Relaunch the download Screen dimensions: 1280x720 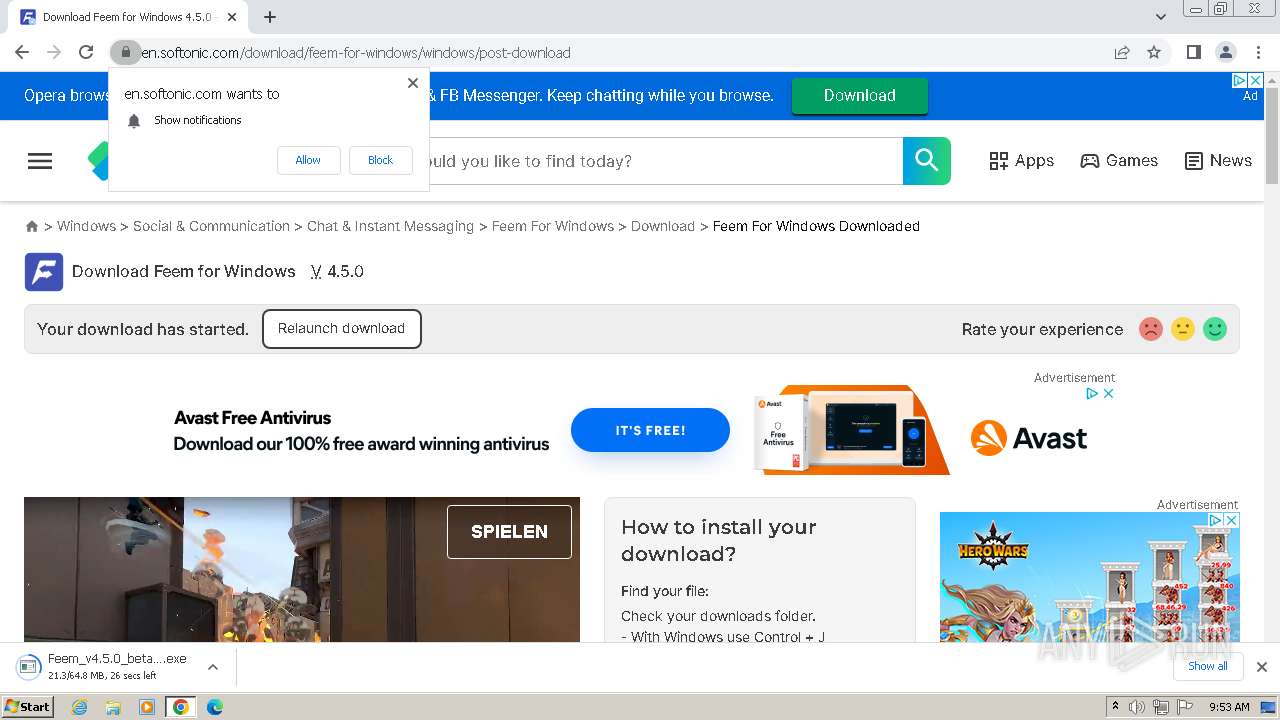(341, 329)
